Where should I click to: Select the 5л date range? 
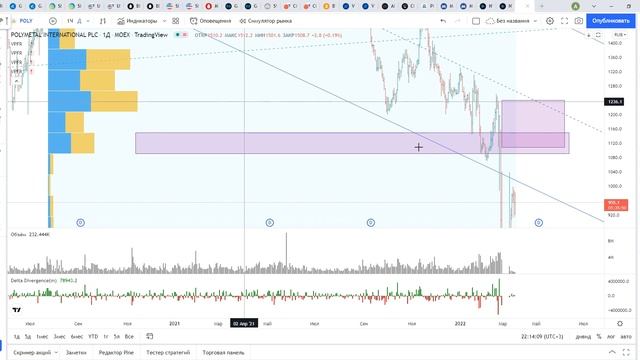pos(117,337)
